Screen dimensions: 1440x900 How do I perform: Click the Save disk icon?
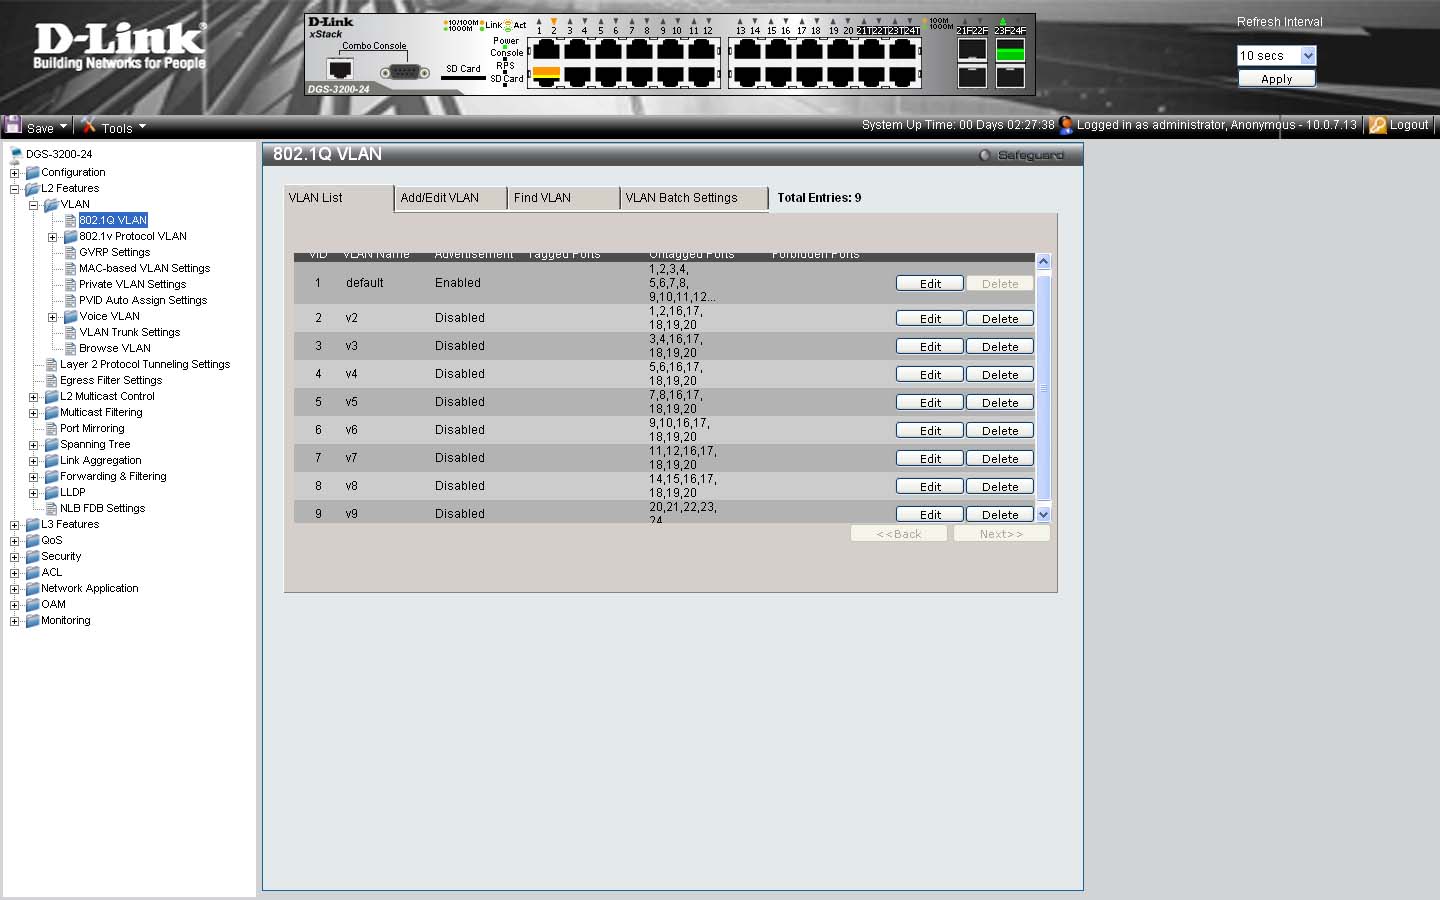pyautogui.click(x=13, y=125)
